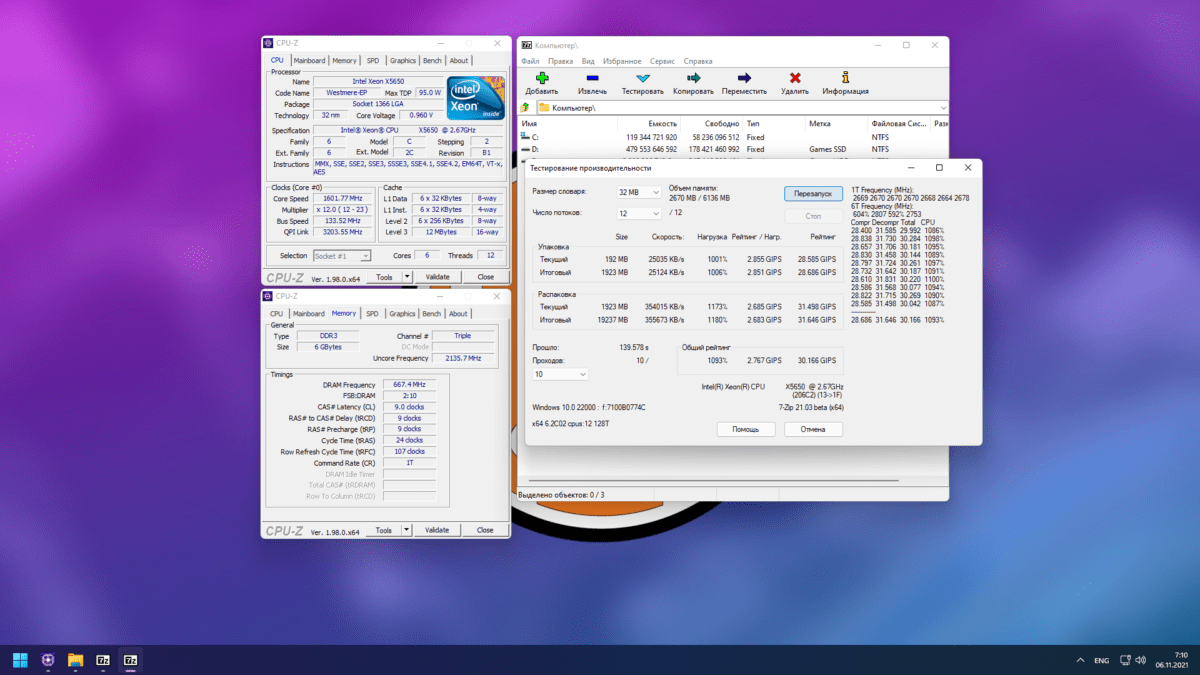
Task: Open the Вид menu in 7-Zip
Action: 588,61
